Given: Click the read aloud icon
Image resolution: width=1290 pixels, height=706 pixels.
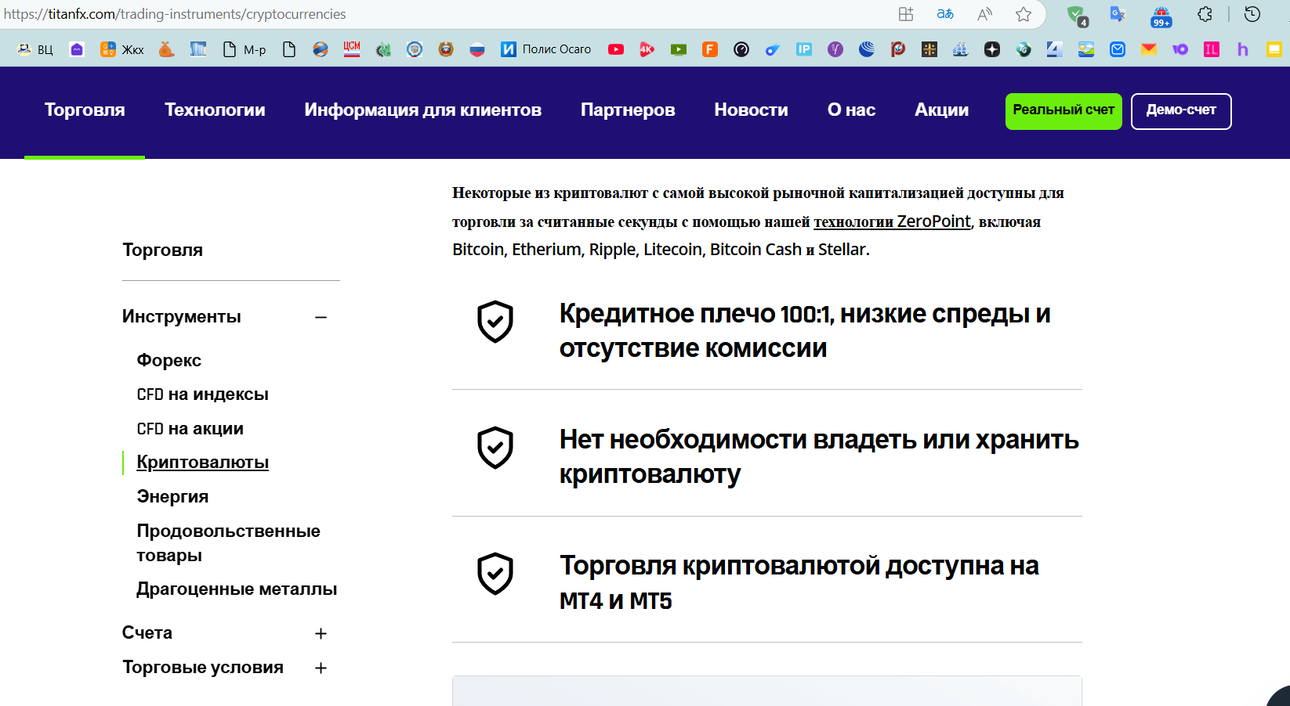Looking at the screenshot, I should (985, 14).
